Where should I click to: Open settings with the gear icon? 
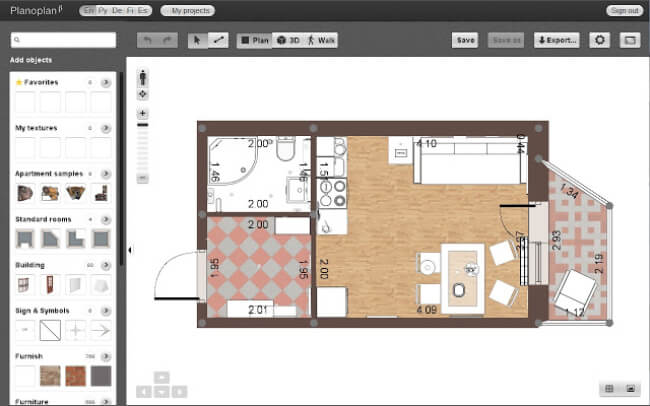coord(599,40)
